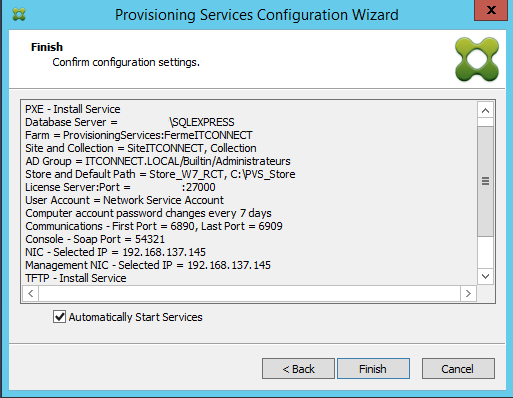The image size is (513, 398).
Task: Click the green Citrix logo in header
Action: click(477, 59)
